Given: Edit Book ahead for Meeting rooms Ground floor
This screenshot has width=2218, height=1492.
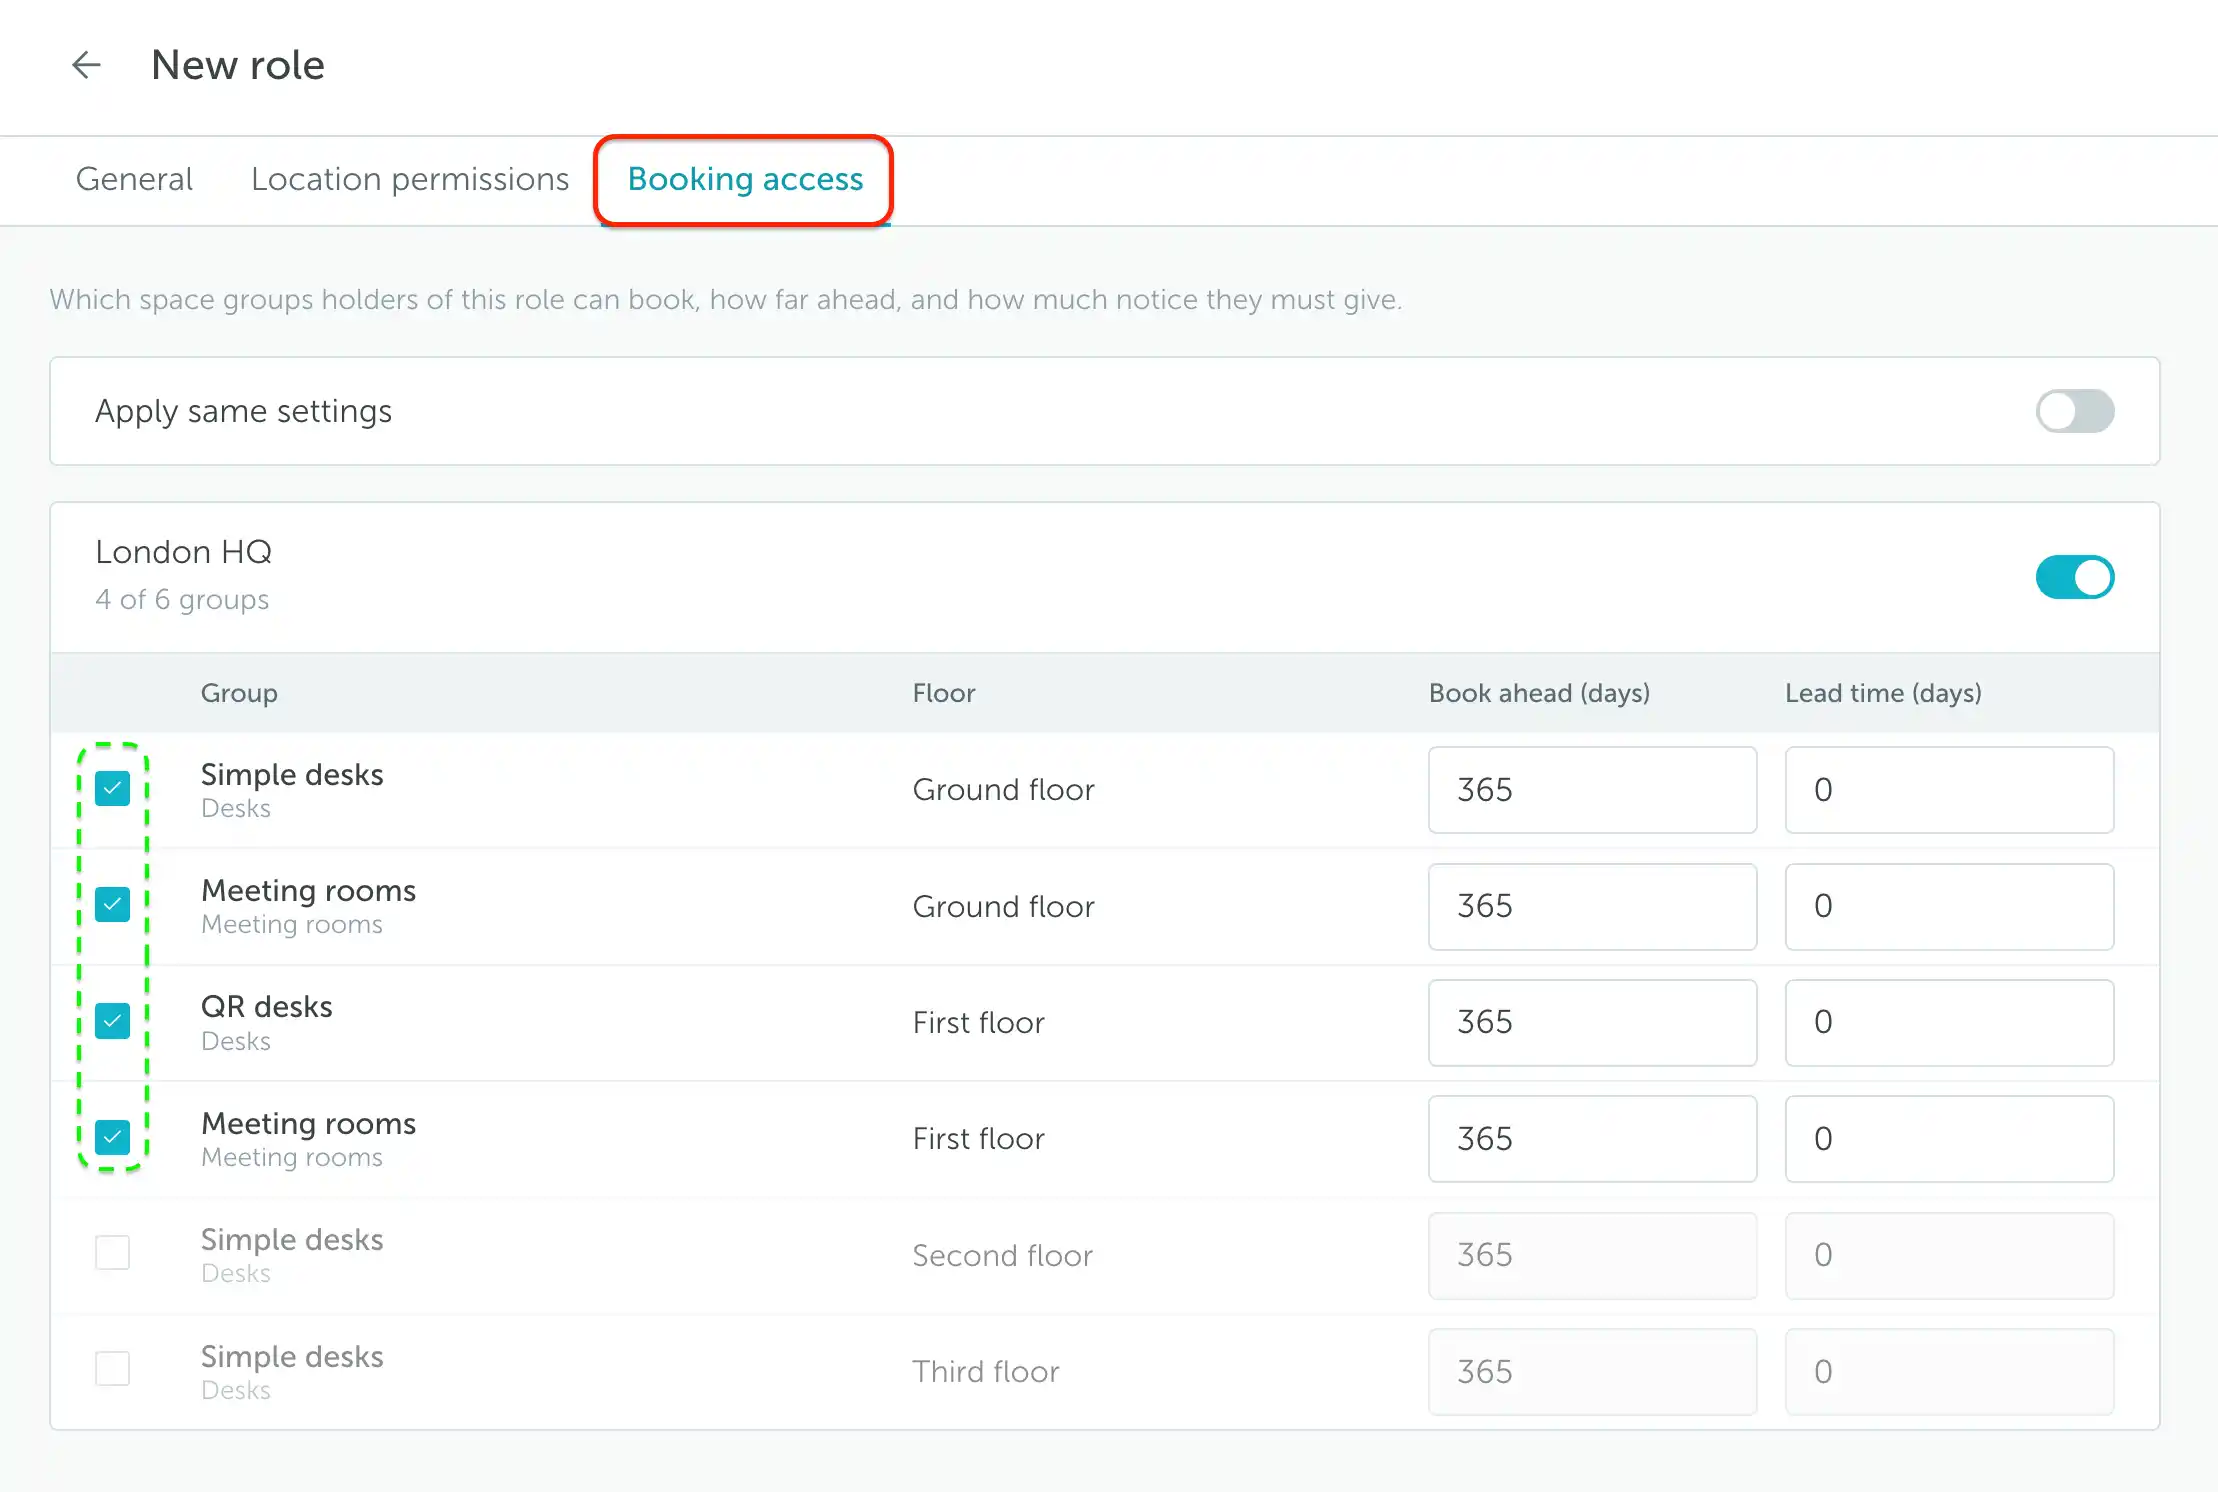Looking at the screenshot, I should [x=1592, y=906].
